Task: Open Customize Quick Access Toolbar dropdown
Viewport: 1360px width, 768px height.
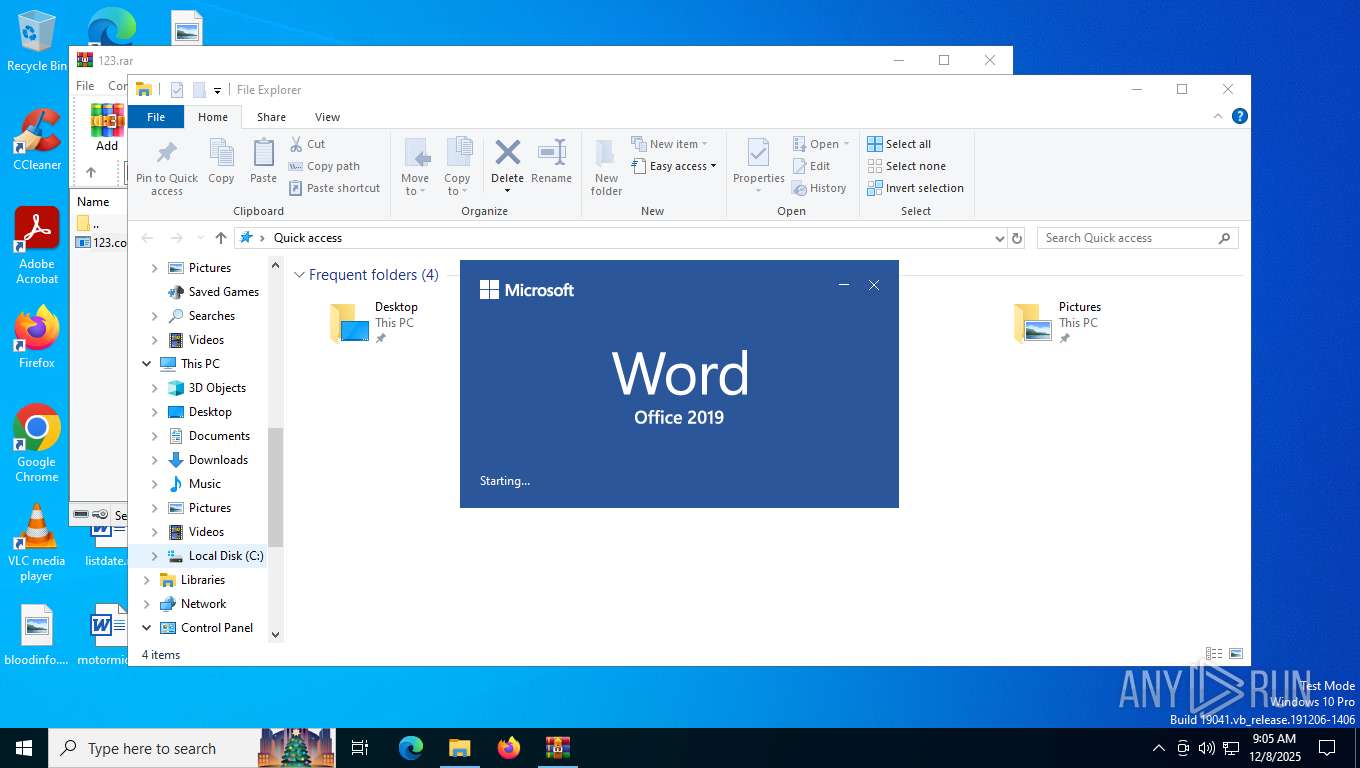Action: point(217,90)
